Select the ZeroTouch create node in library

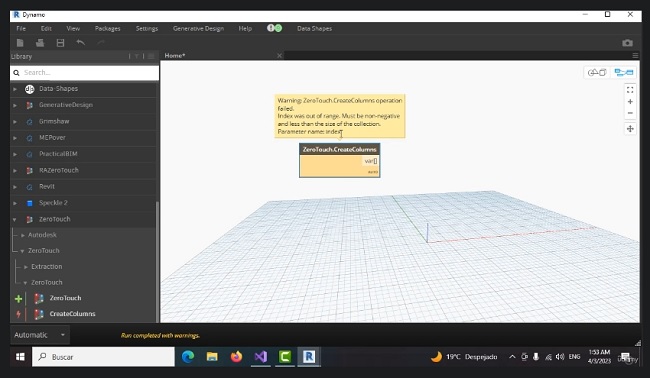point(65,298)
